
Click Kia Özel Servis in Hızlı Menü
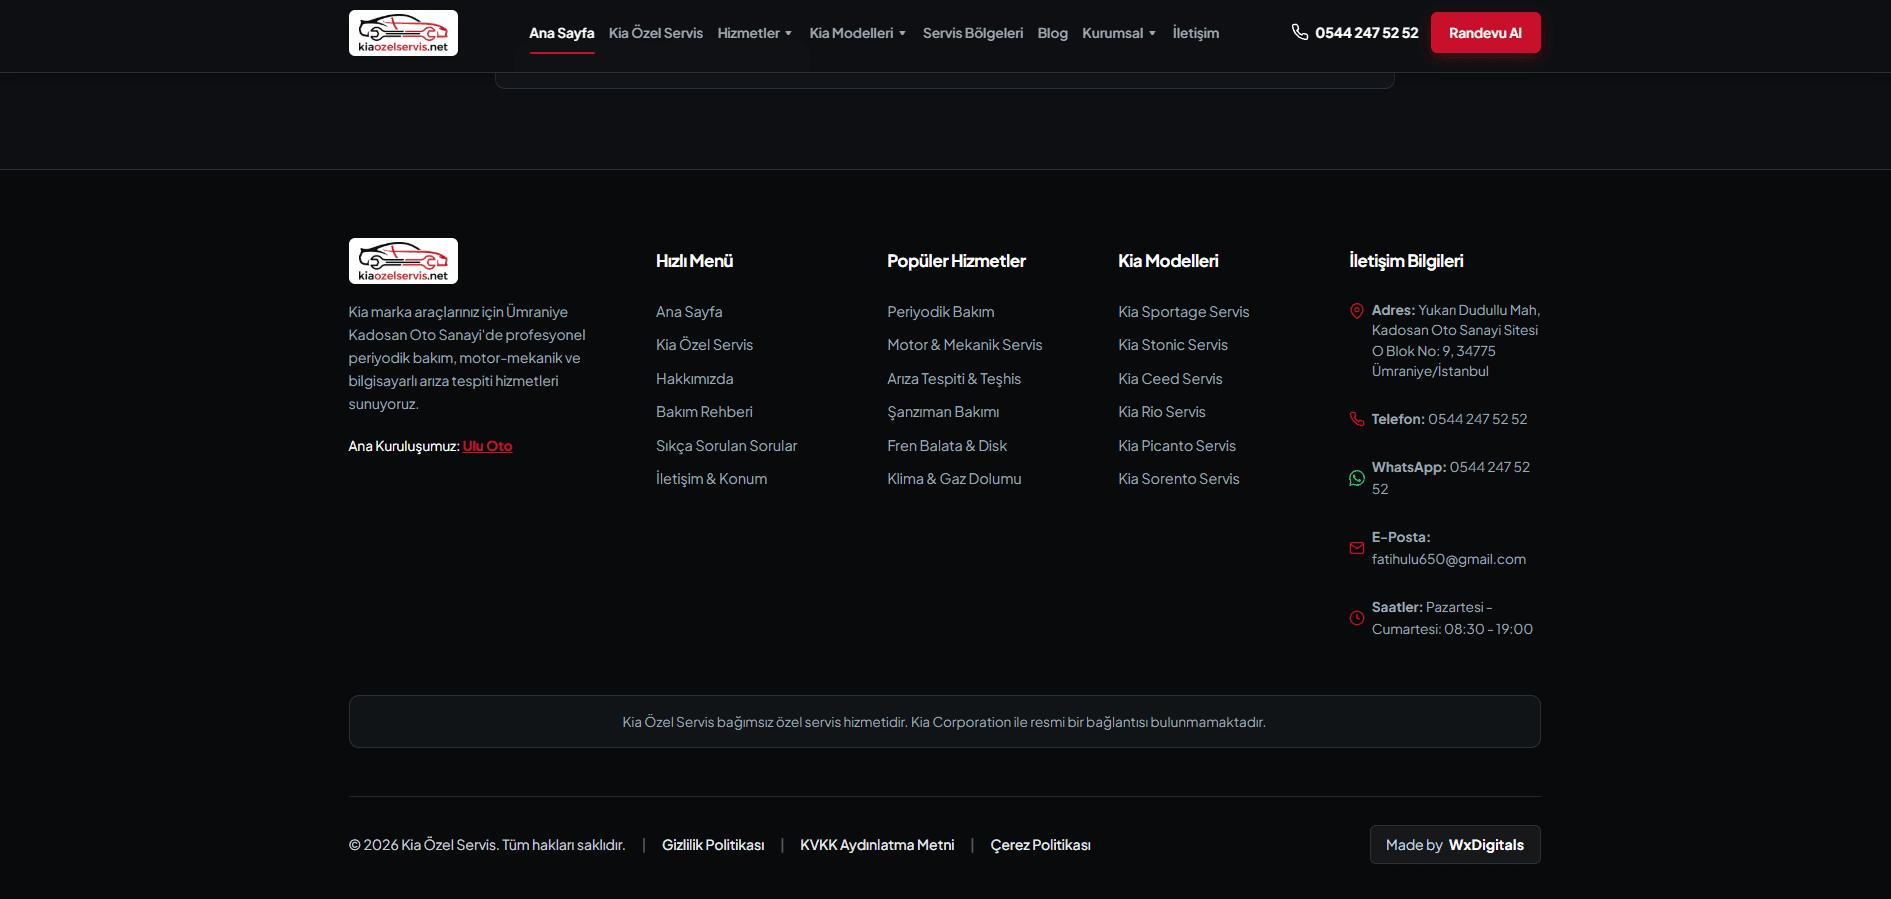[705, 345]
